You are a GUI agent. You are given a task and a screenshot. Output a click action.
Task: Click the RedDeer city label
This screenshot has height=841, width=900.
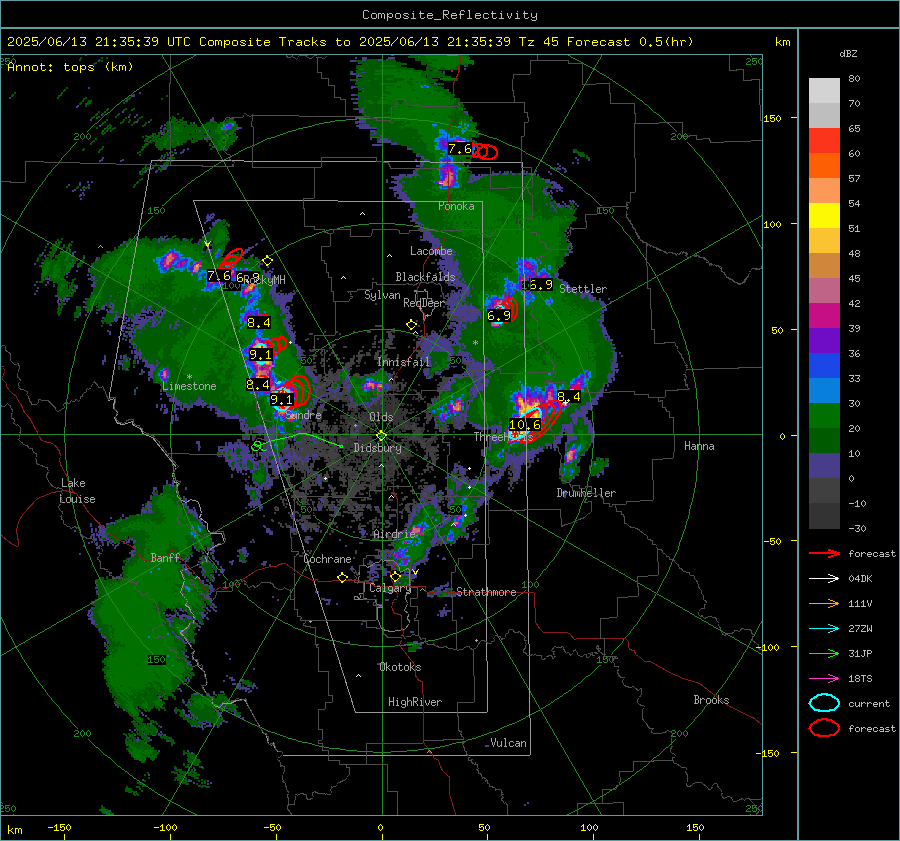(x=424, y=303)
